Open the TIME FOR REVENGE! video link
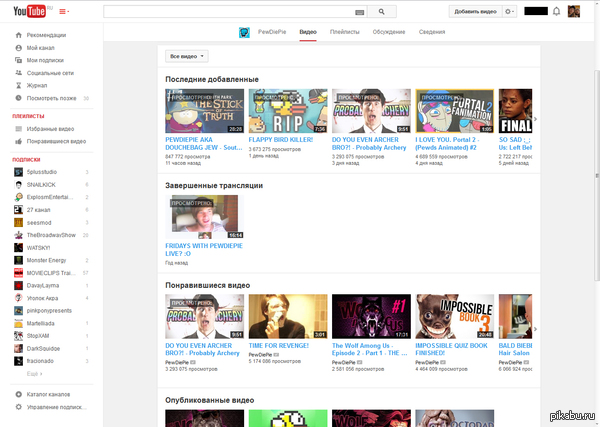Image resolution: width=600 pixels, height=427 pixels. [279, 346]
